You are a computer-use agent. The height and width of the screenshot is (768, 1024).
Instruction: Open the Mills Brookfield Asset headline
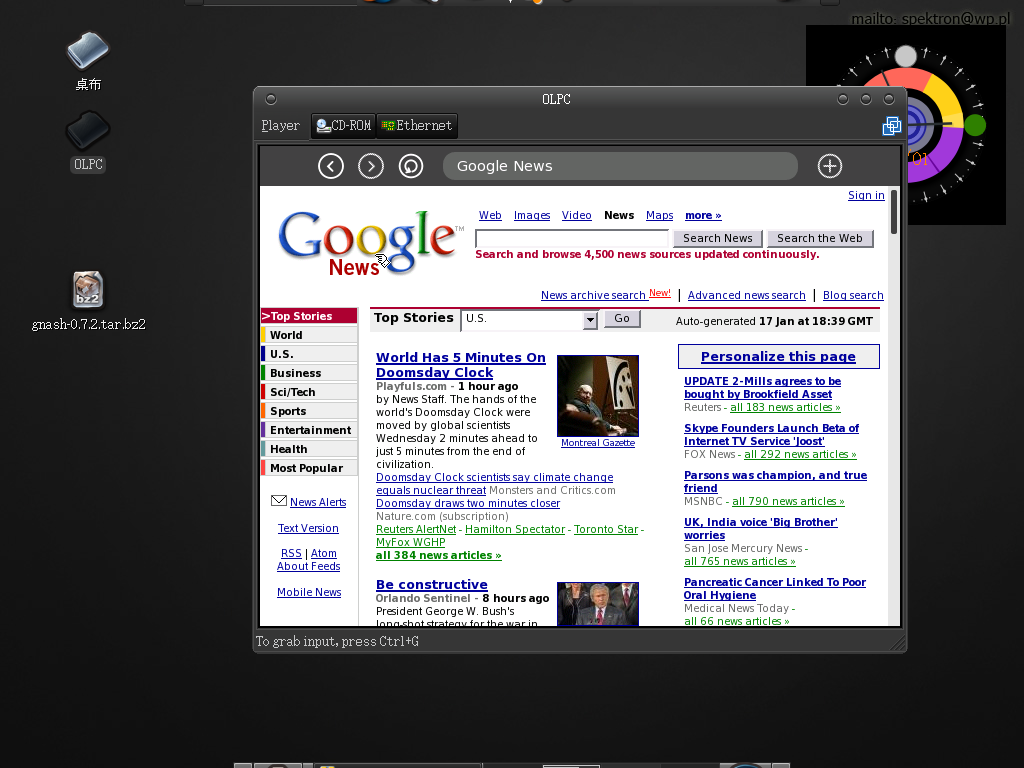[x=762, y=388]
